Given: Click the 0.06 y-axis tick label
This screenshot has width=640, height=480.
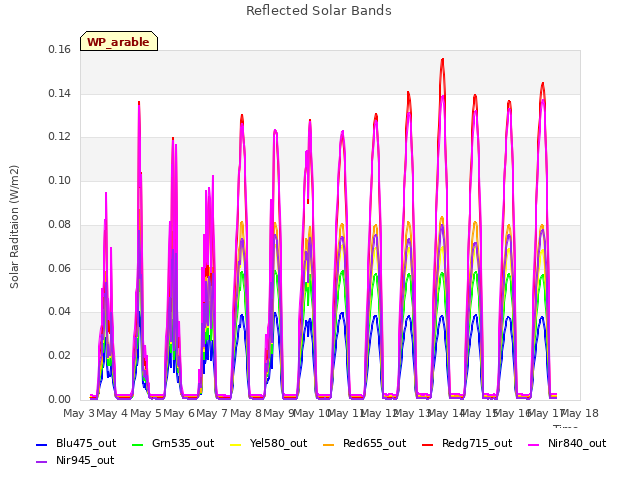Looking at the screenshot, I should 59,268.
